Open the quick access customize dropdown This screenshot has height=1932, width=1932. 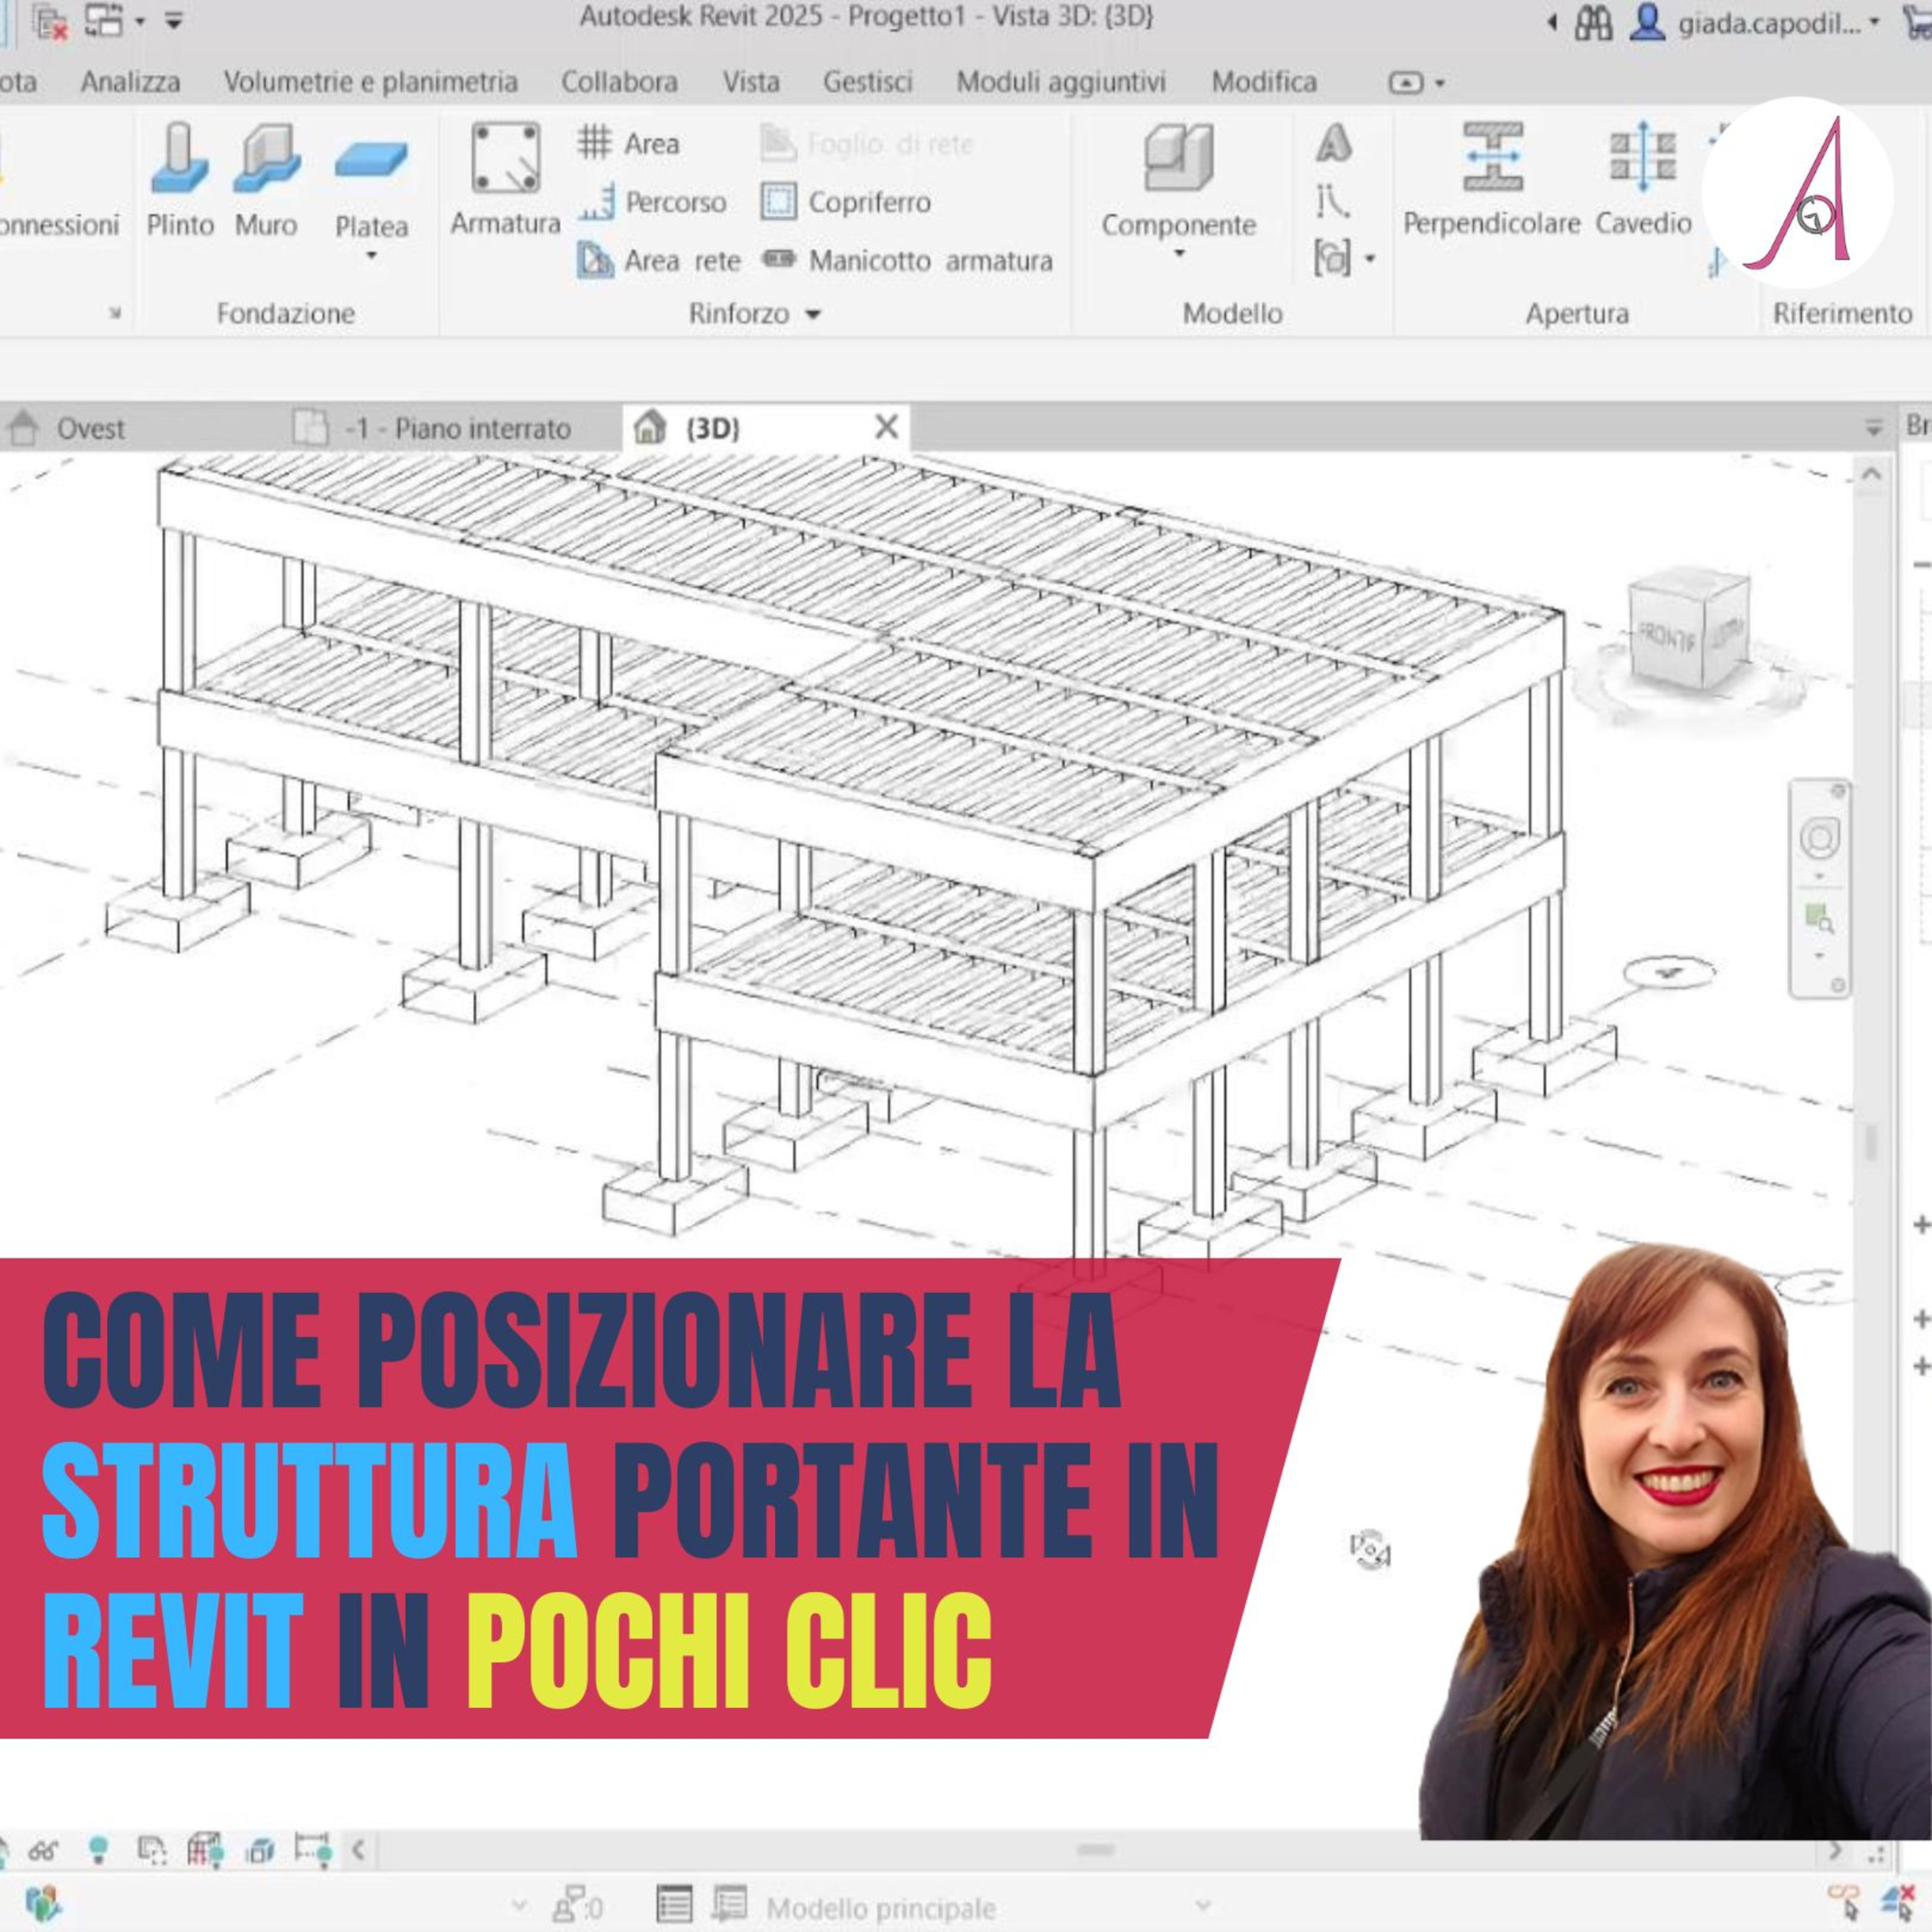[174, 20]
